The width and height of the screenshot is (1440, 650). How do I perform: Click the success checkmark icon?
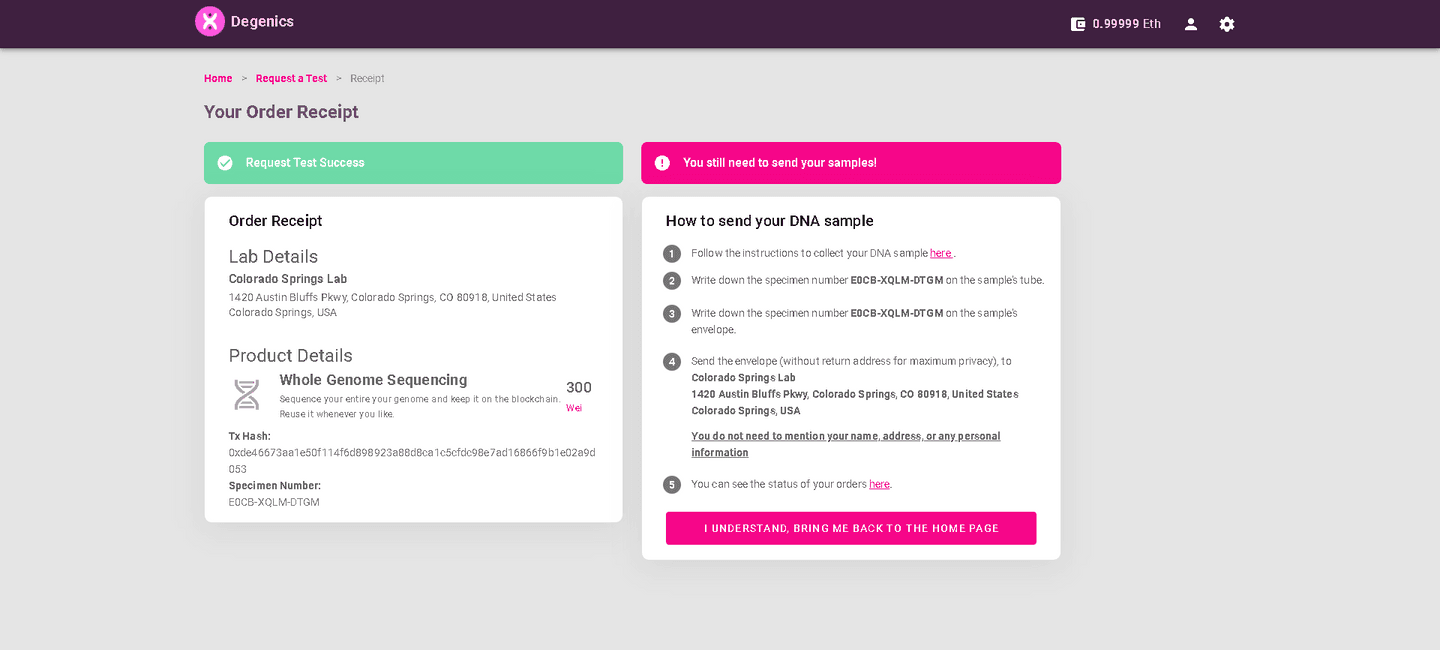coord(225,163)
